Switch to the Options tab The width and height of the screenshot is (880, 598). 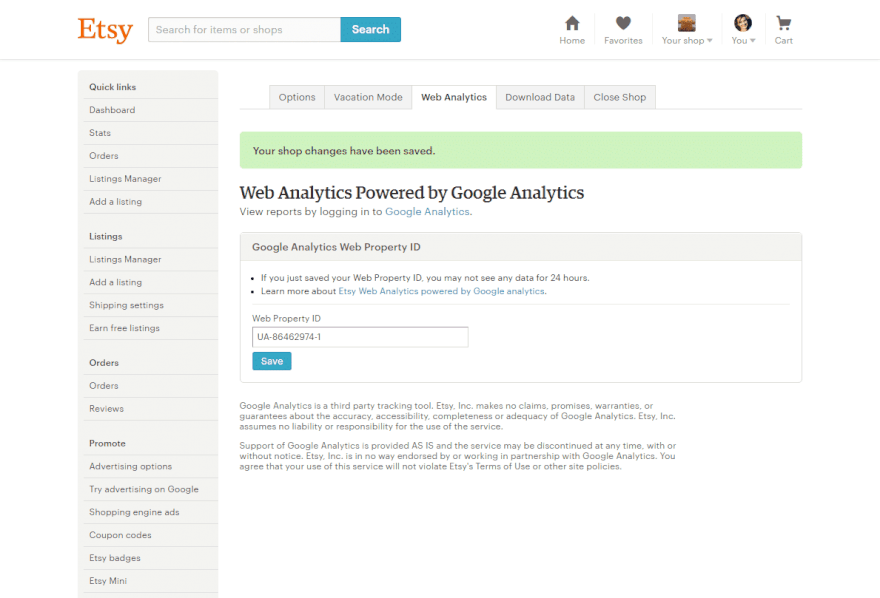(x=297, y=97)
